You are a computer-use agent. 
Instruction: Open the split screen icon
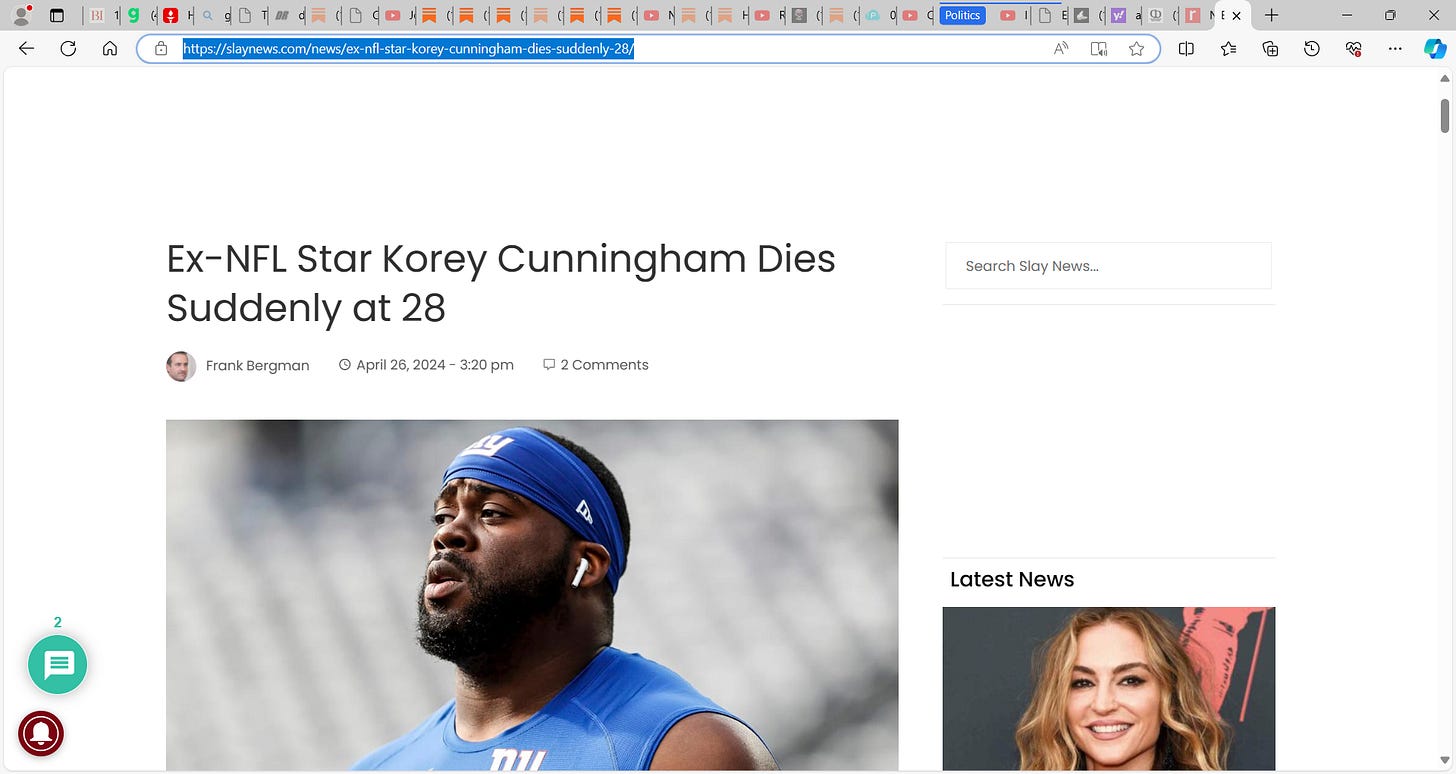click(1186, 48)
